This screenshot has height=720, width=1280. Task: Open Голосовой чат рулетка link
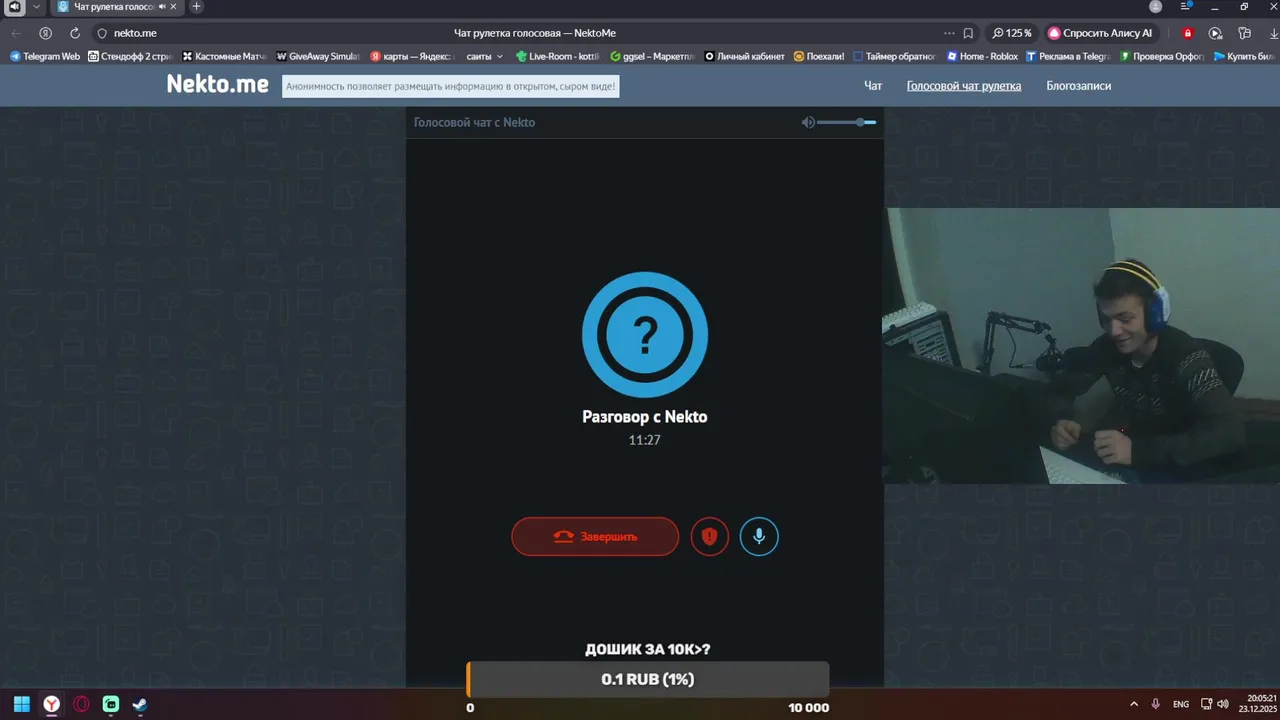[x=964, y=86]
